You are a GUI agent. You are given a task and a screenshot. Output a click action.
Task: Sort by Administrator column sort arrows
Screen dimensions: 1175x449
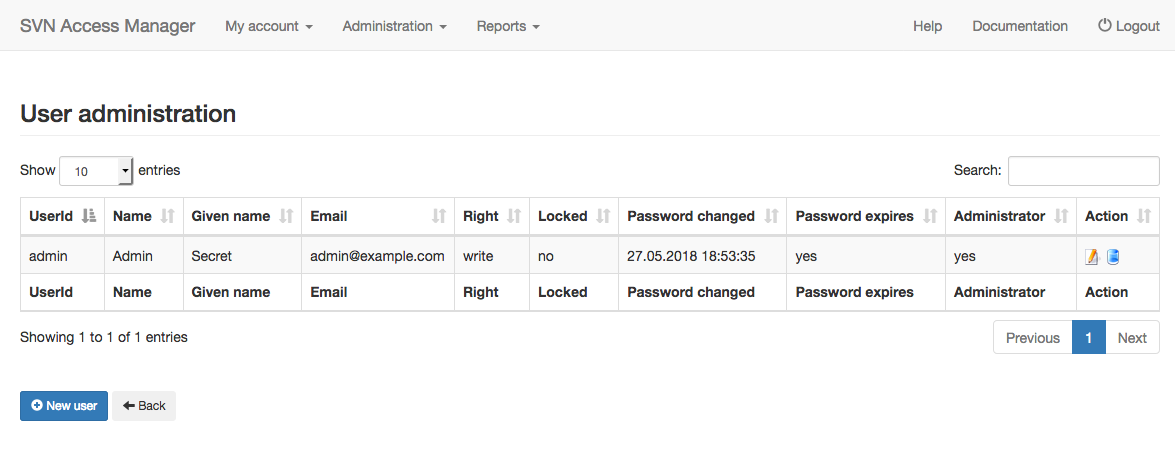(1061, 216)
